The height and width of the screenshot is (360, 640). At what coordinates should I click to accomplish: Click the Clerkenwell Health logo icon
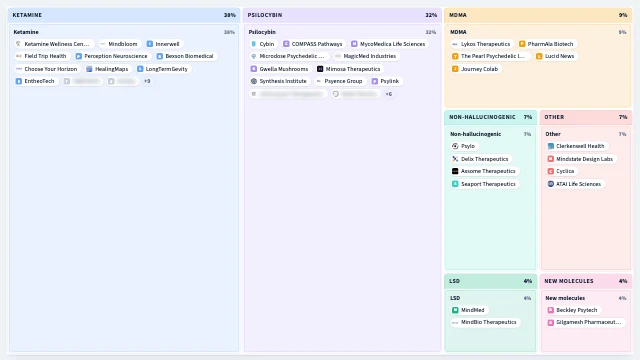pyautogui.click(x=551, y=146)
